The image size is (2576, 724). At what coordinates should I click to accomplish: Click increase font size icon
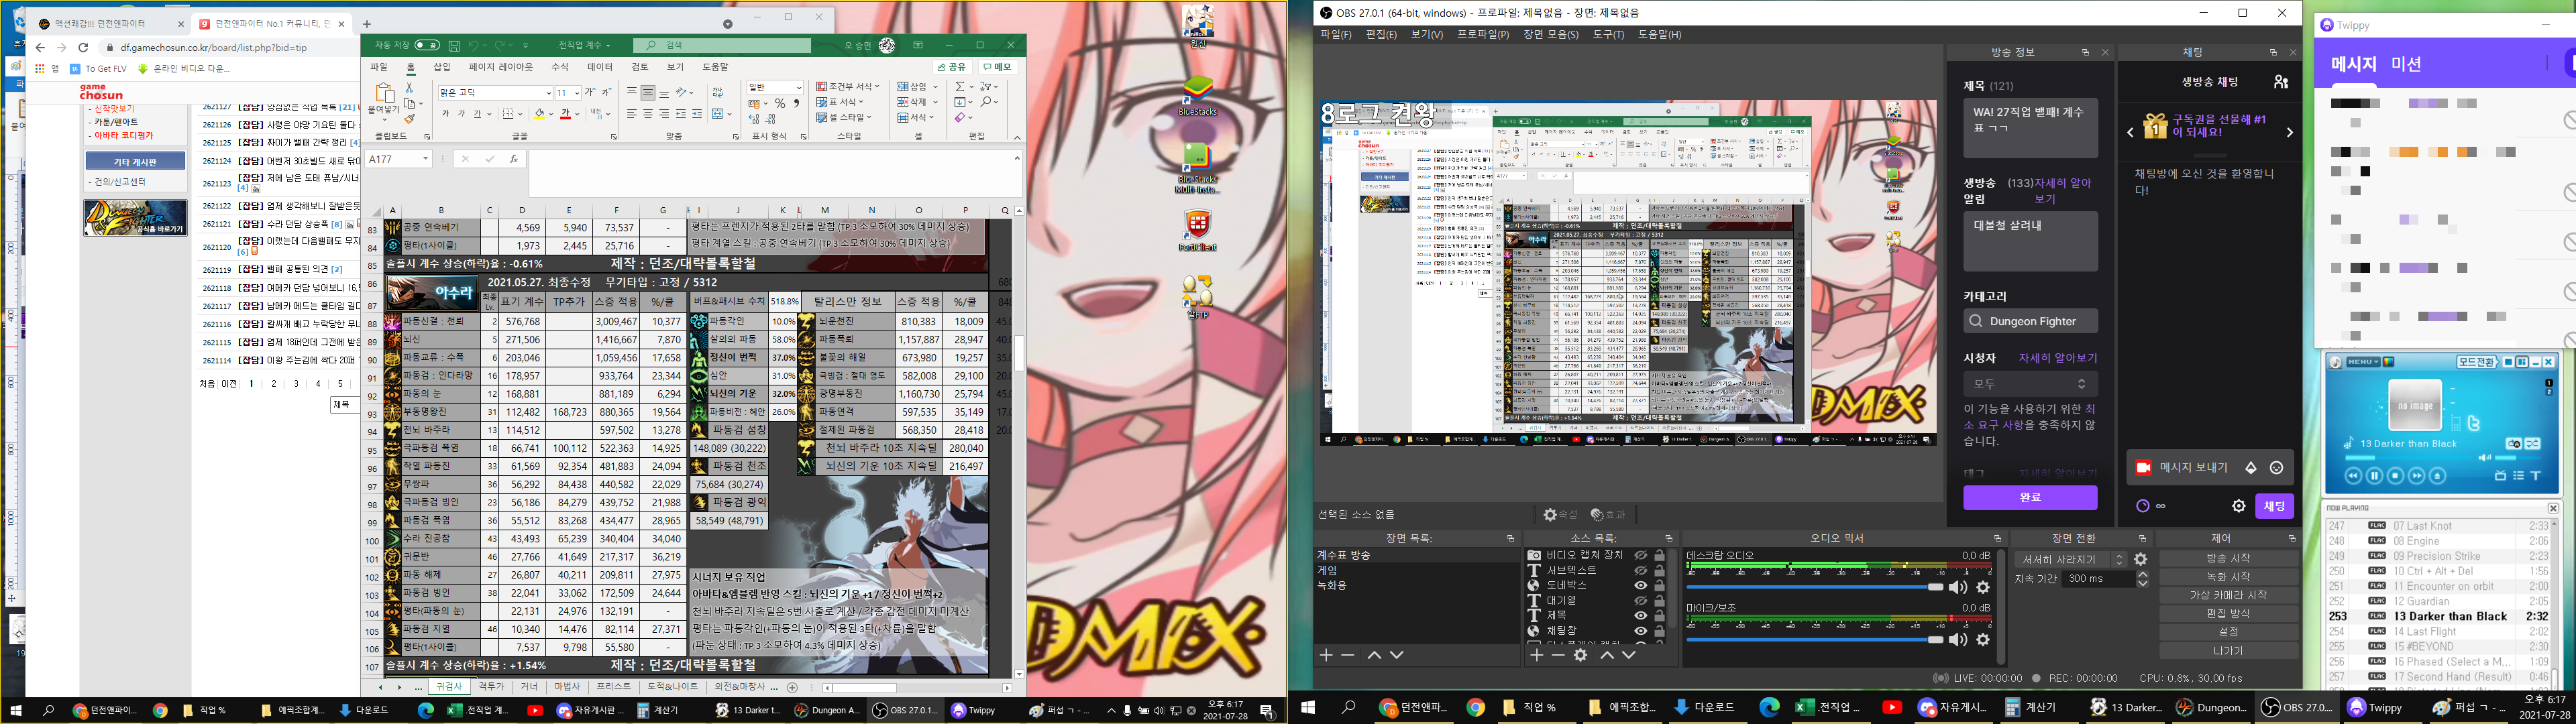590,92
